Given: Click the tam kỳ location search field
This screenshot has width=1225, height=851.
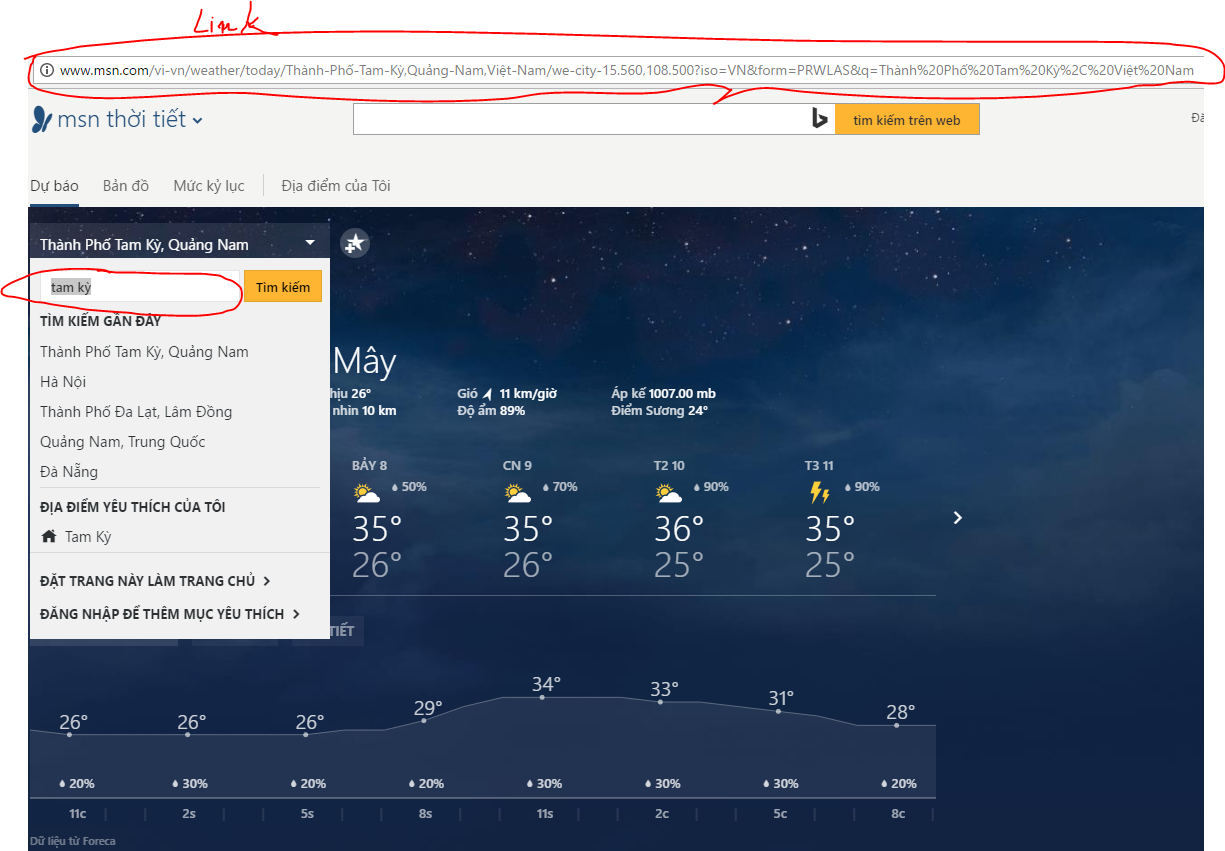Looking at the screenshot, I should tap(140, 287).
